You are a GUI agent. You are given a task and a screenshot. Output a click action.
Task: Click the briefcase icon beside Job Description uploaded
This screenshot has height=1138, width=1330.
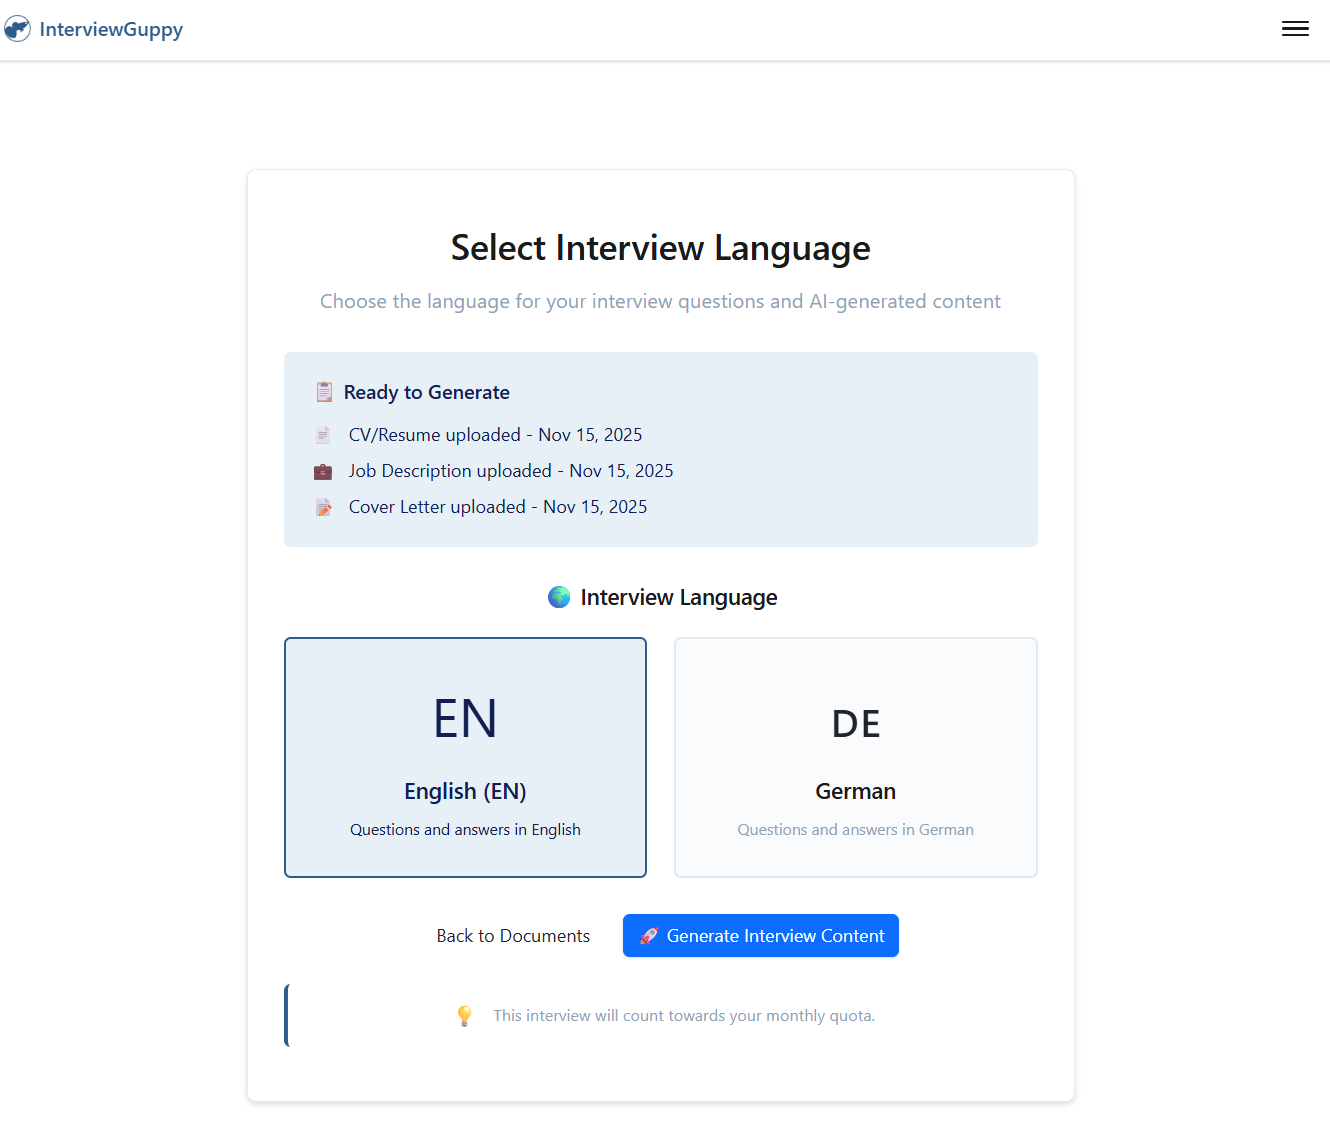323,470
